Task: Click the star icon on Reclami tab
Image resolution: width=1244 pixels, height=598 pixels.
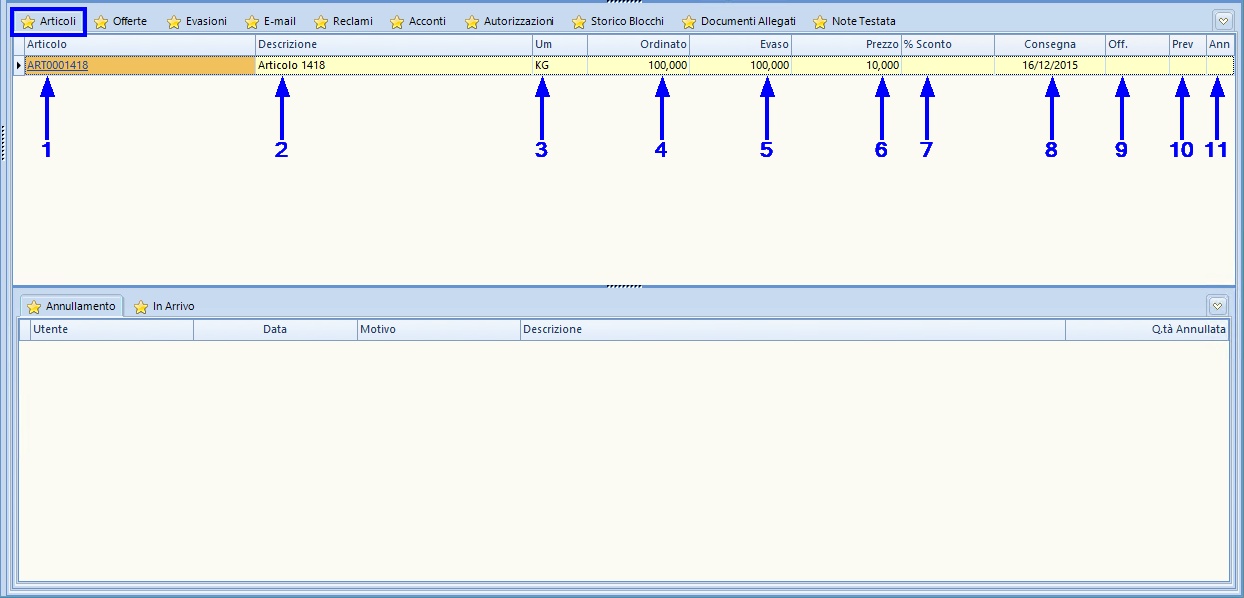Action: (321, 22)
